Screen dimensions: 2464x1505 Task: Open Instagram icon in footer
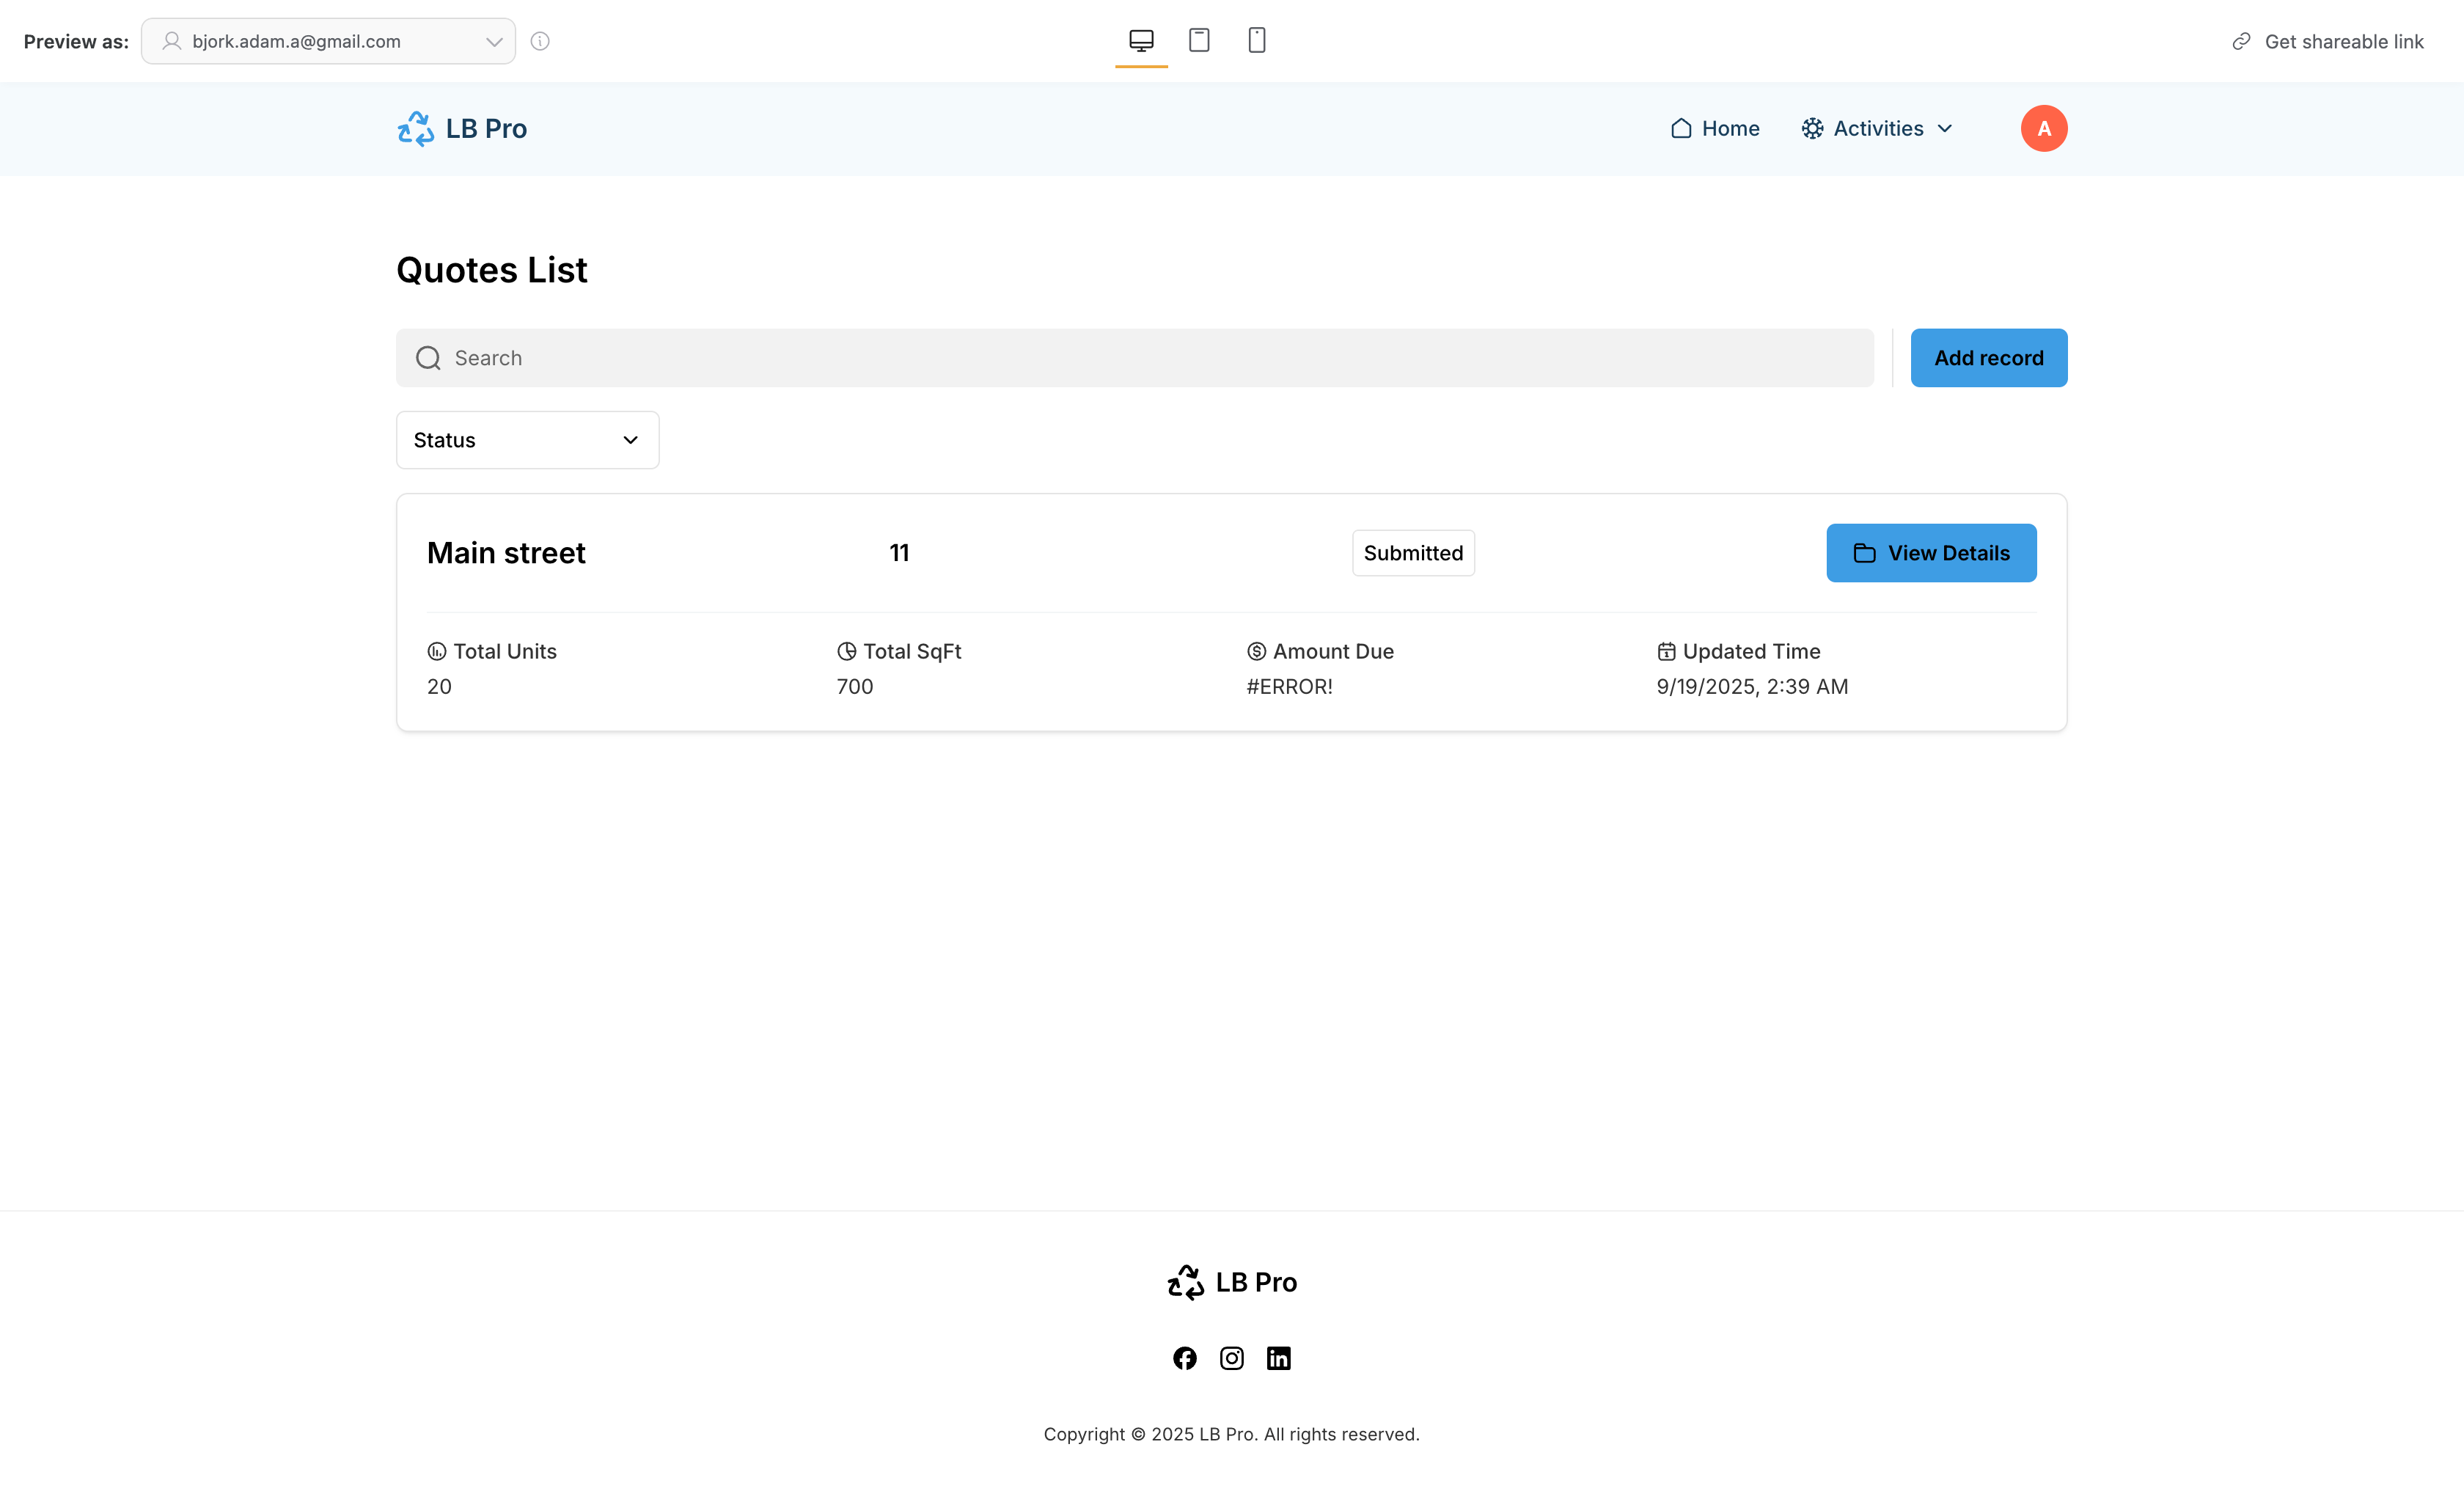pyautogui.click(x=1232, y=1358)
